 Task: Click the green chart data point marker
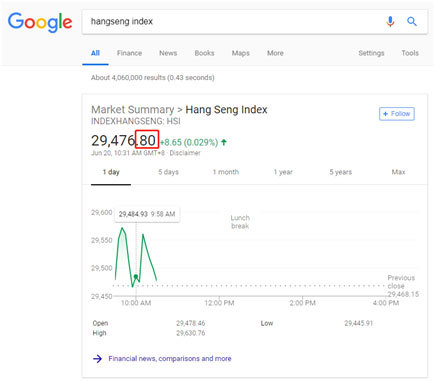(136, 276)
